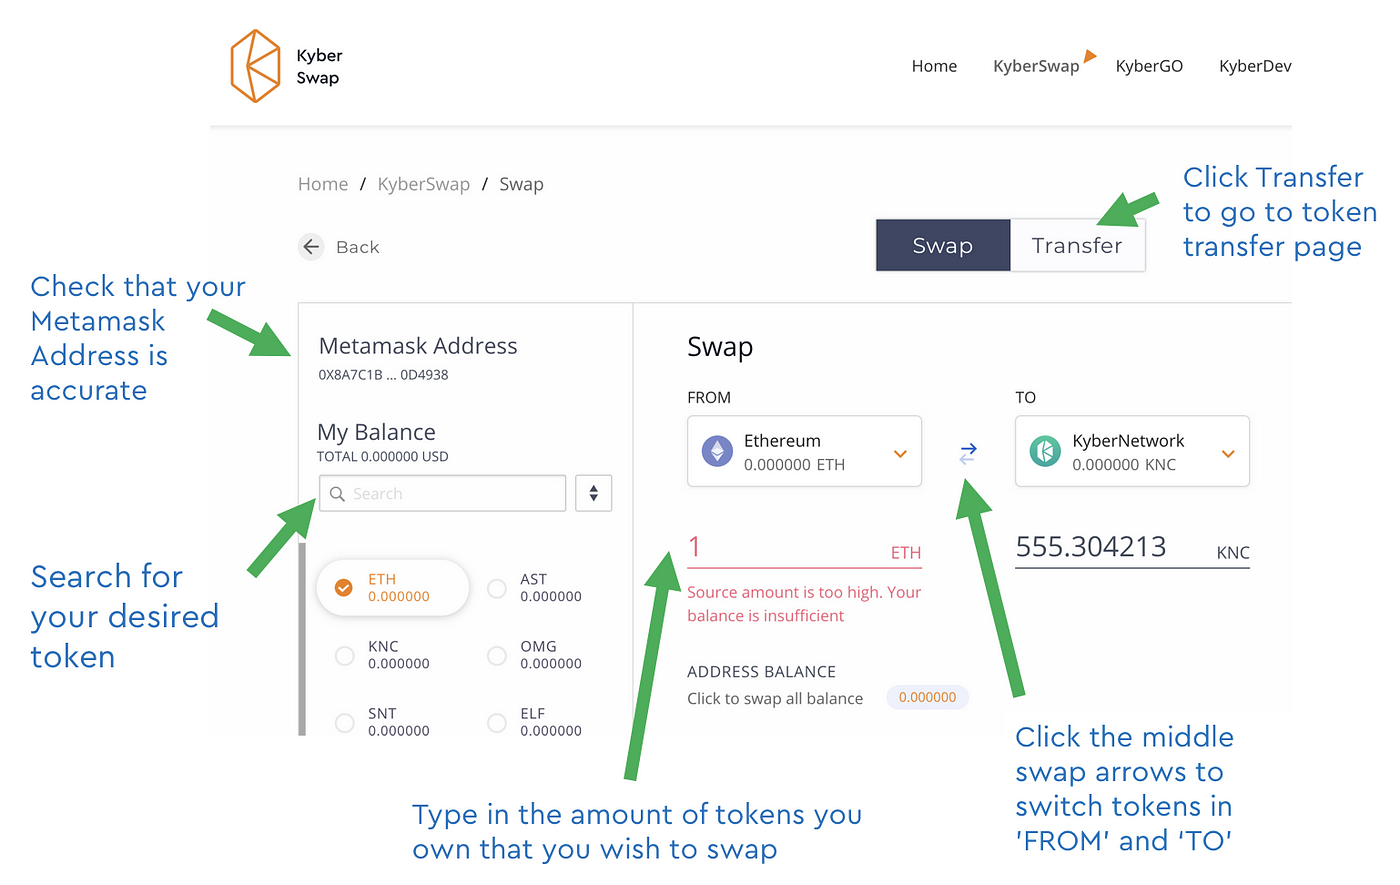The image size is (1400, 885).
Task: Open the Home menu item
Action: point(934,66)
